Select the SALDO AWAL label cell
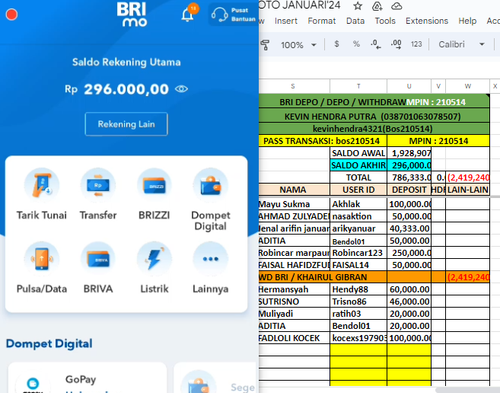The image size is (500, 393). [358, 153]
